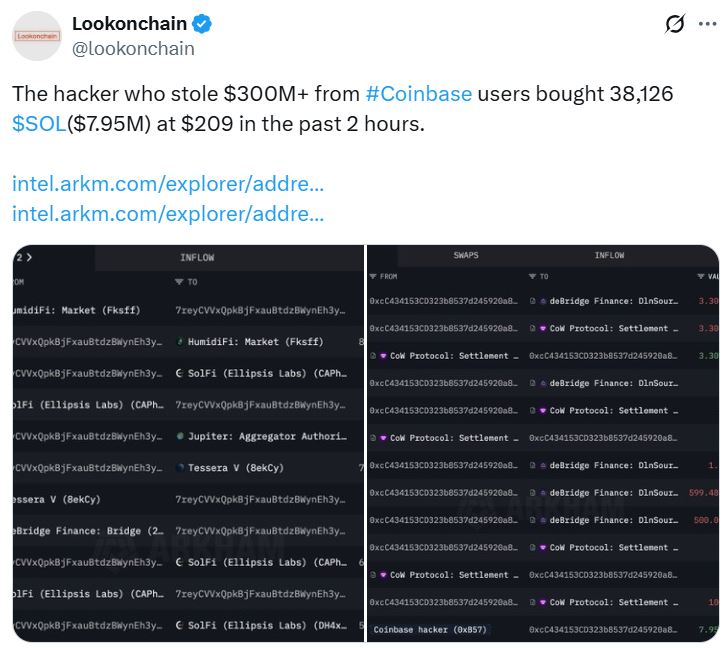Image resolution: width=728 pixels, height=648 pixels.
Task: Click the Jupiter Aggregator icon
Action: coord(179,437)
